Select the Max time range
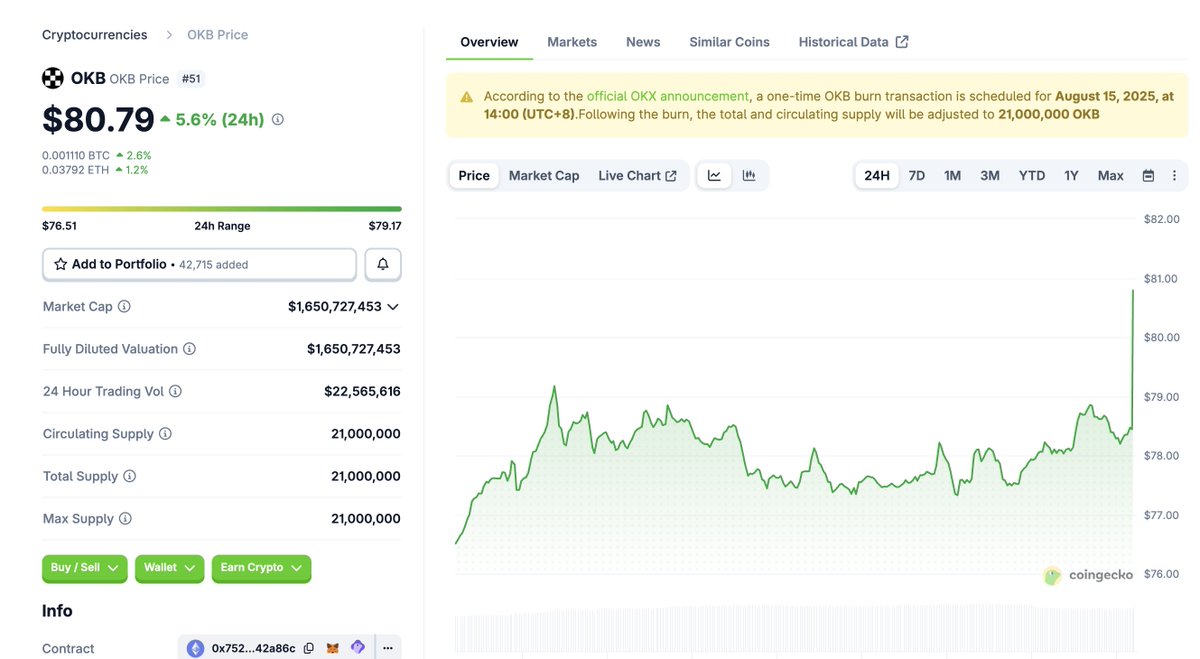1200x659 pixels. pos(1111,175)
